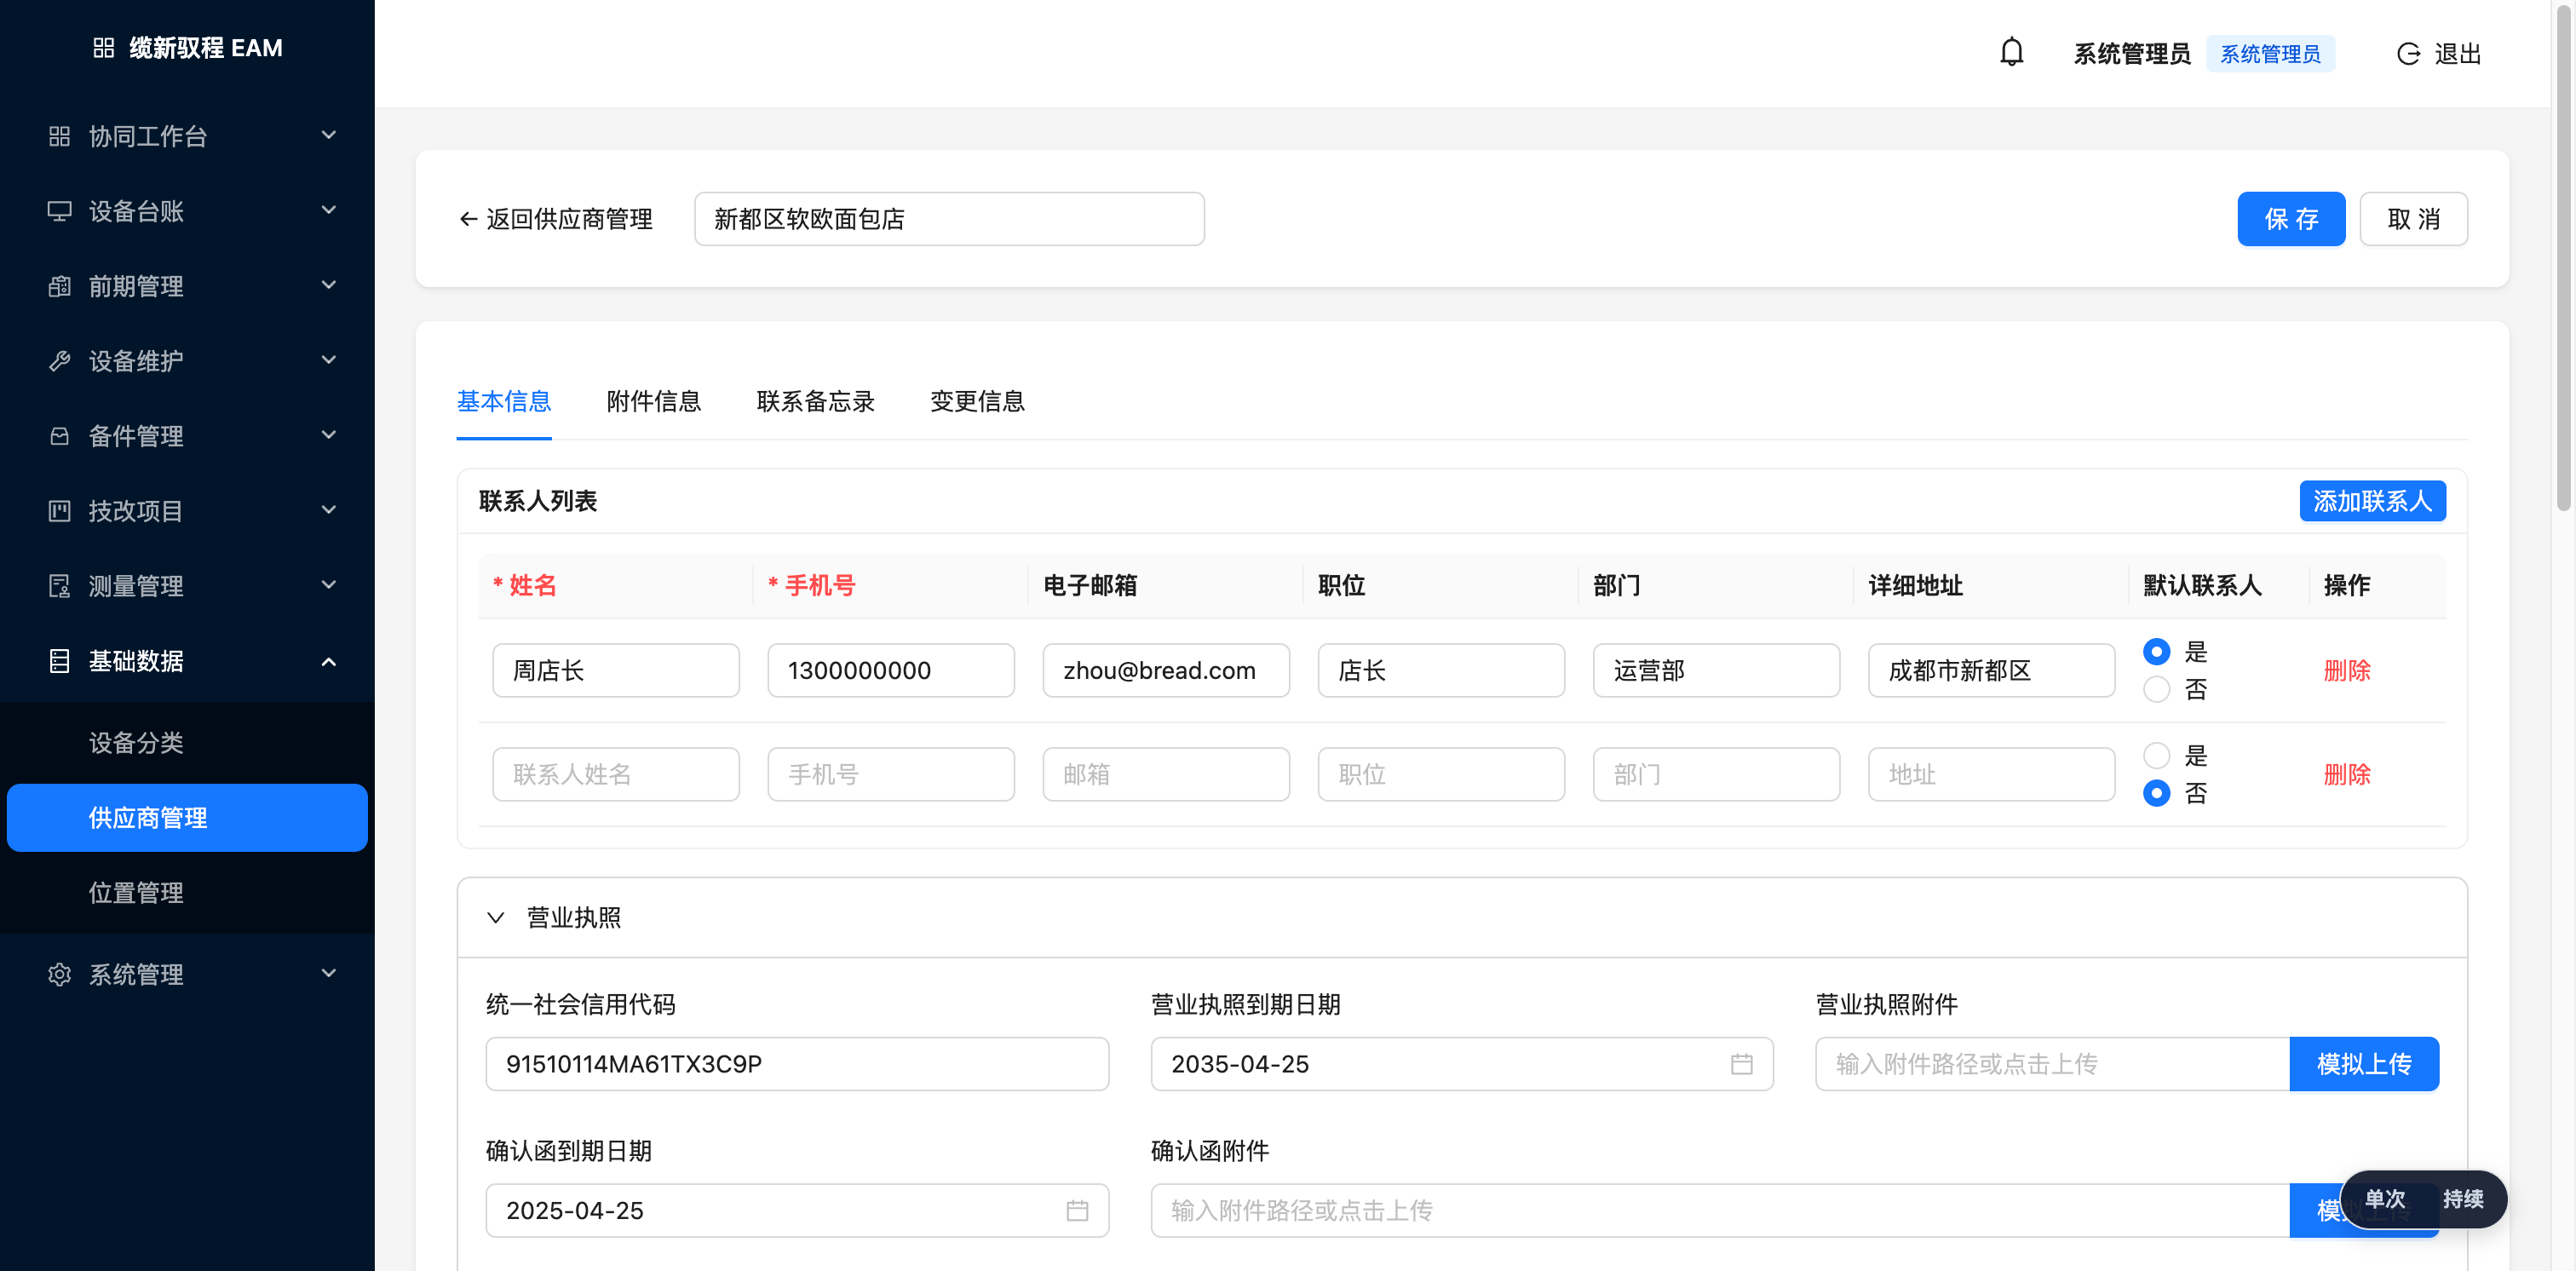This screenshot has width=2576, height=1271.
Task: Click the email field zhou@bread.com
Action: 1166,671
